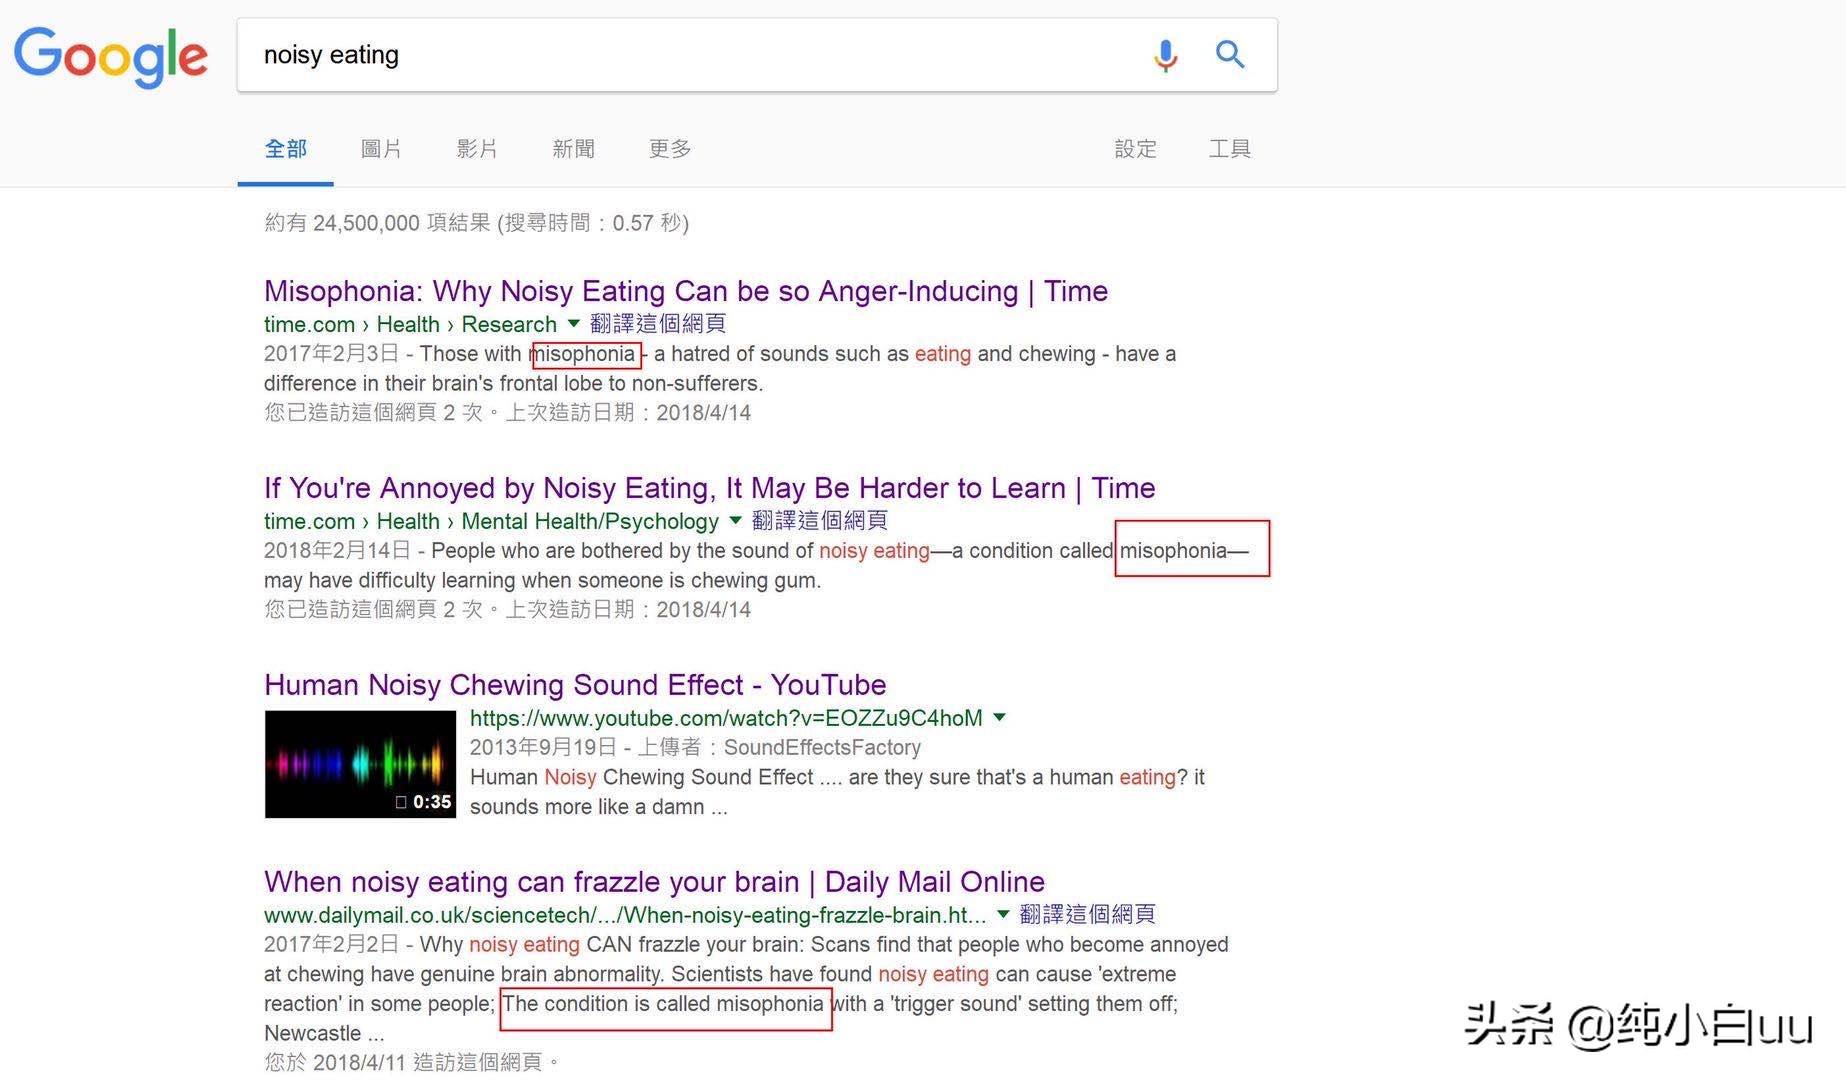Expand dropdown arrow beside the dailymail URL
Viewport: 1846px width, 1080px height.
tap(1003, 914)
